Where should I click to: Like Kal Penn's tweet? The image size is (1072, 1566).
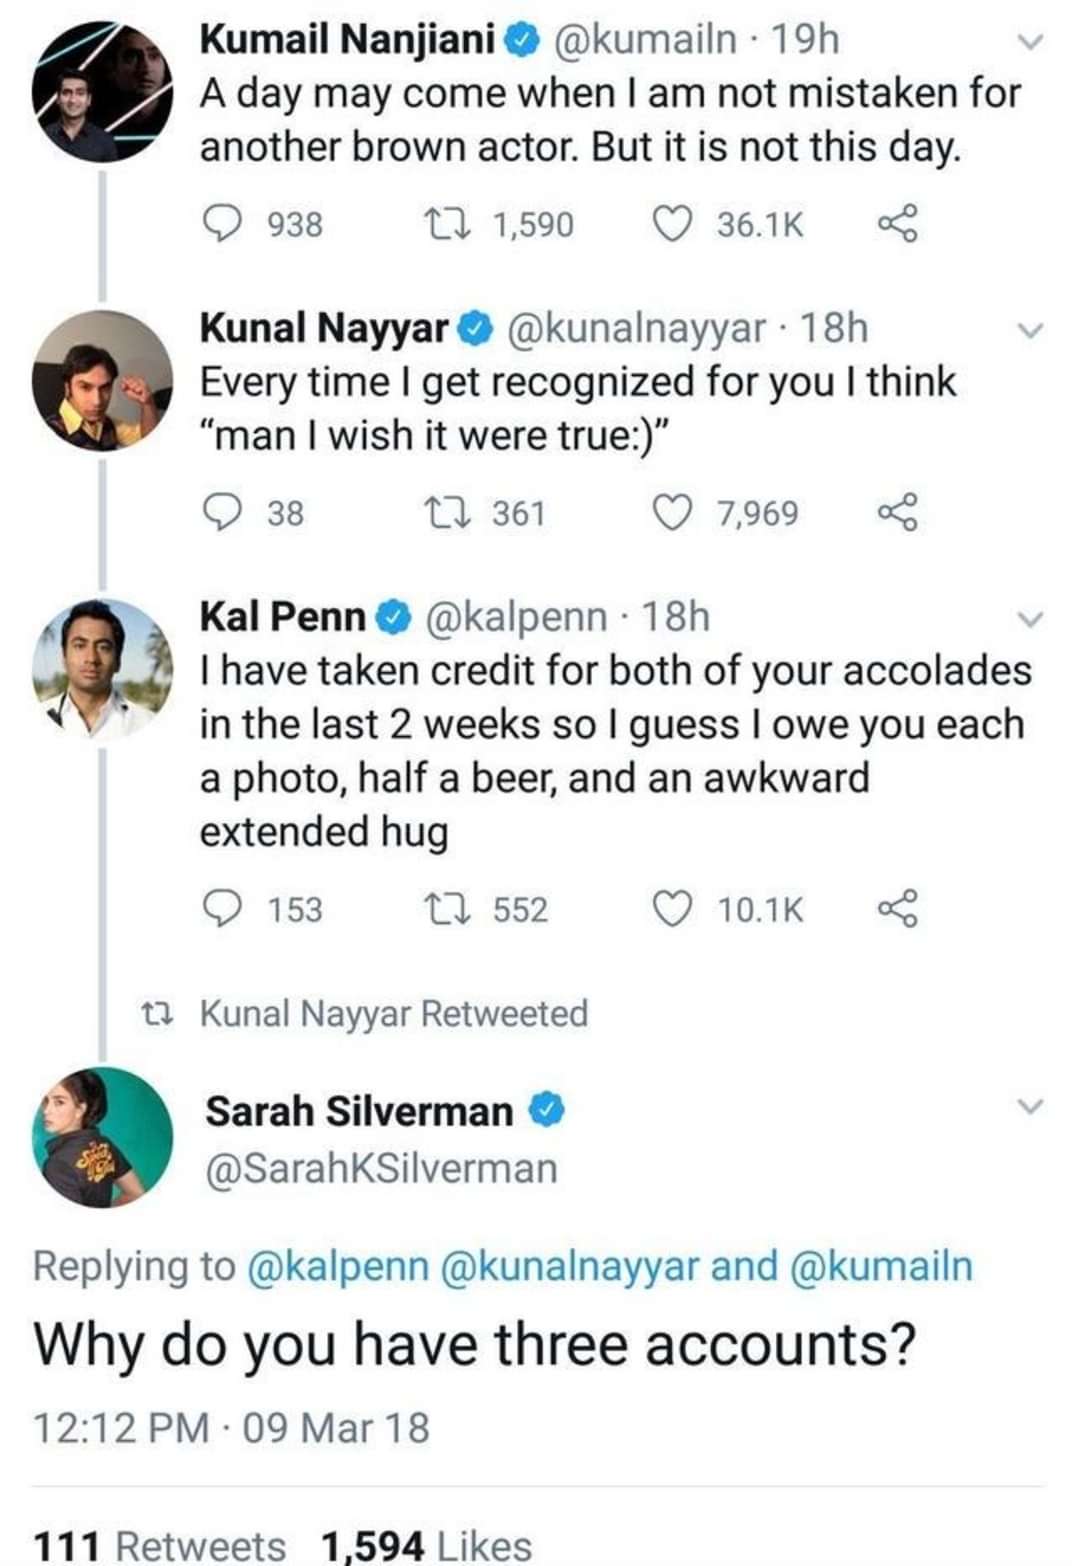point(672,908)
